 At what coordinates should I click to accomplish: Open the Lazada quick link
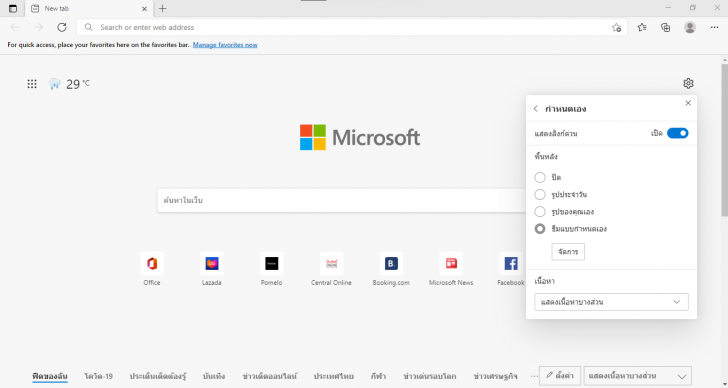pos(212,269)
